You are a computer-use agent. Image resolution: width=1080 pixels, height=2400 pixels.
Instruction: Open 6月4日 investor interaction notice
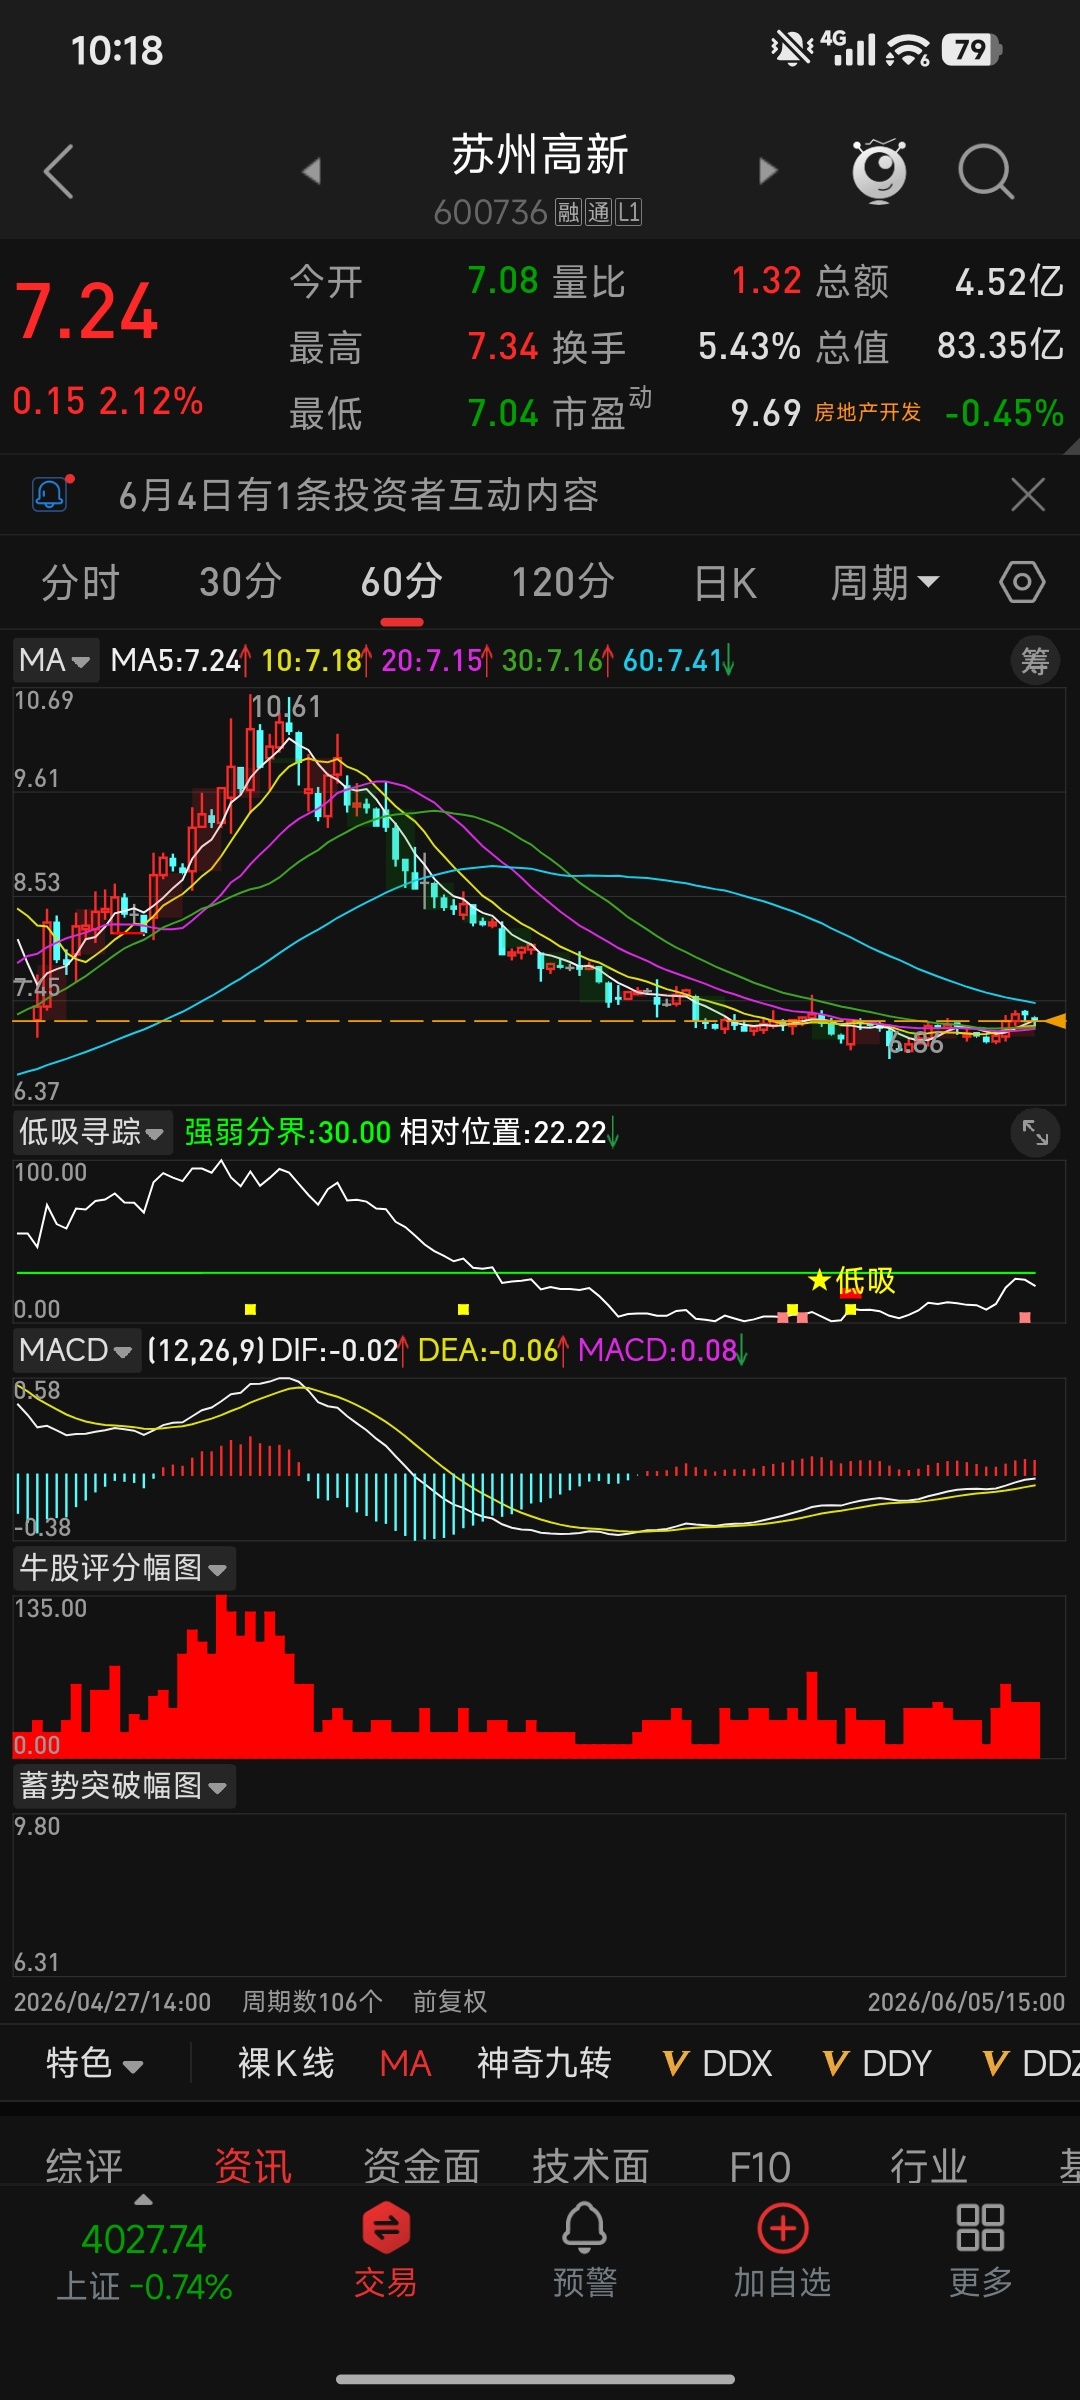click(x=358, y=494)
